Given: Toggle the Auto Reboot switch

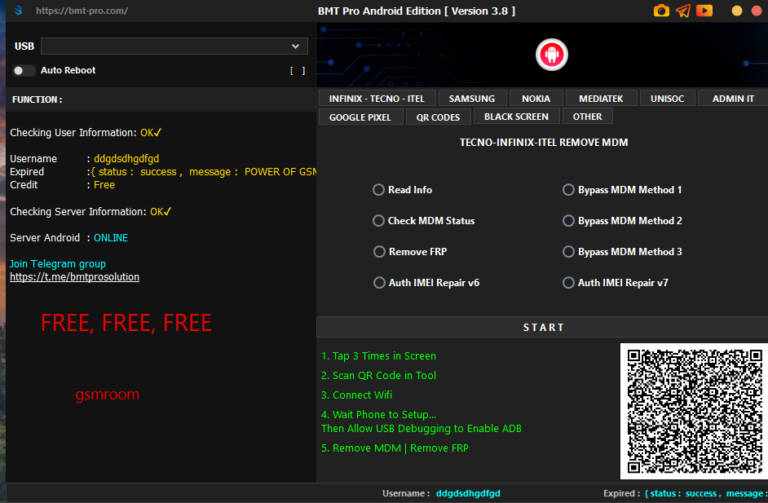Looking at the screenshot, I should pos(23,71).
